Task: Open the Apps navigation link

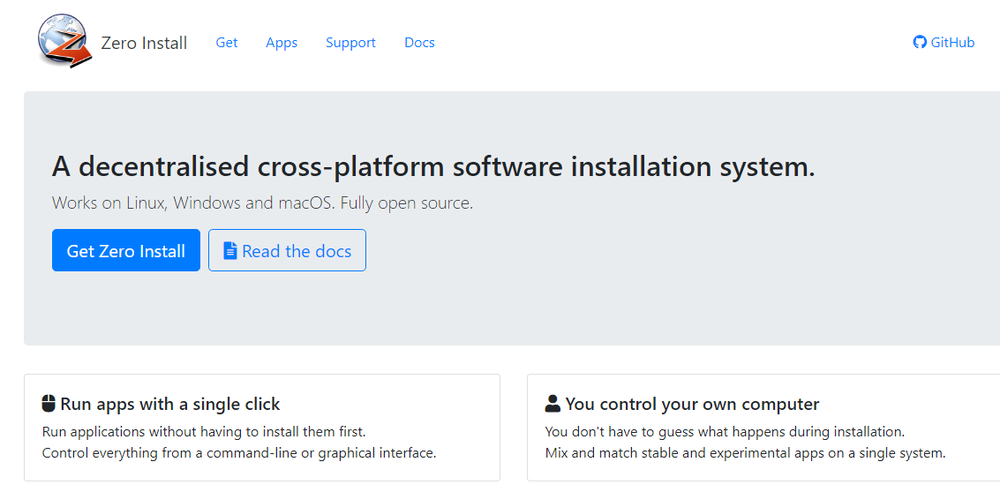Action: 282,43
